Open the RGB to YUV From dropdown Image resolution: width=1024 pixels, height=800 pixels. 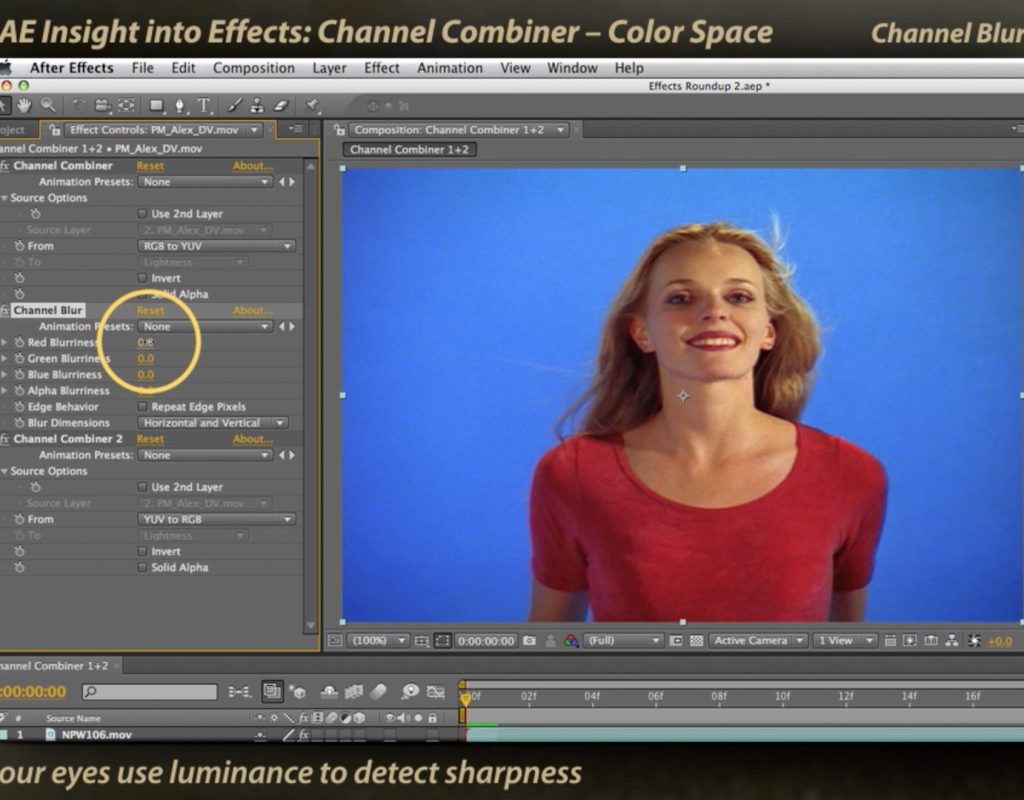tap(216, 246)
